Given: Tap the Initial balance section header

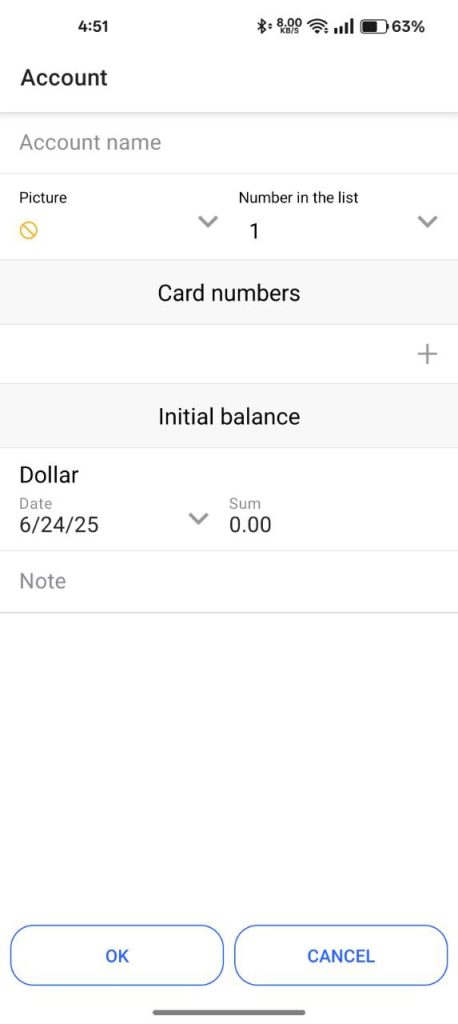Looking at the screenshot, I should click(x=229, y=417).
